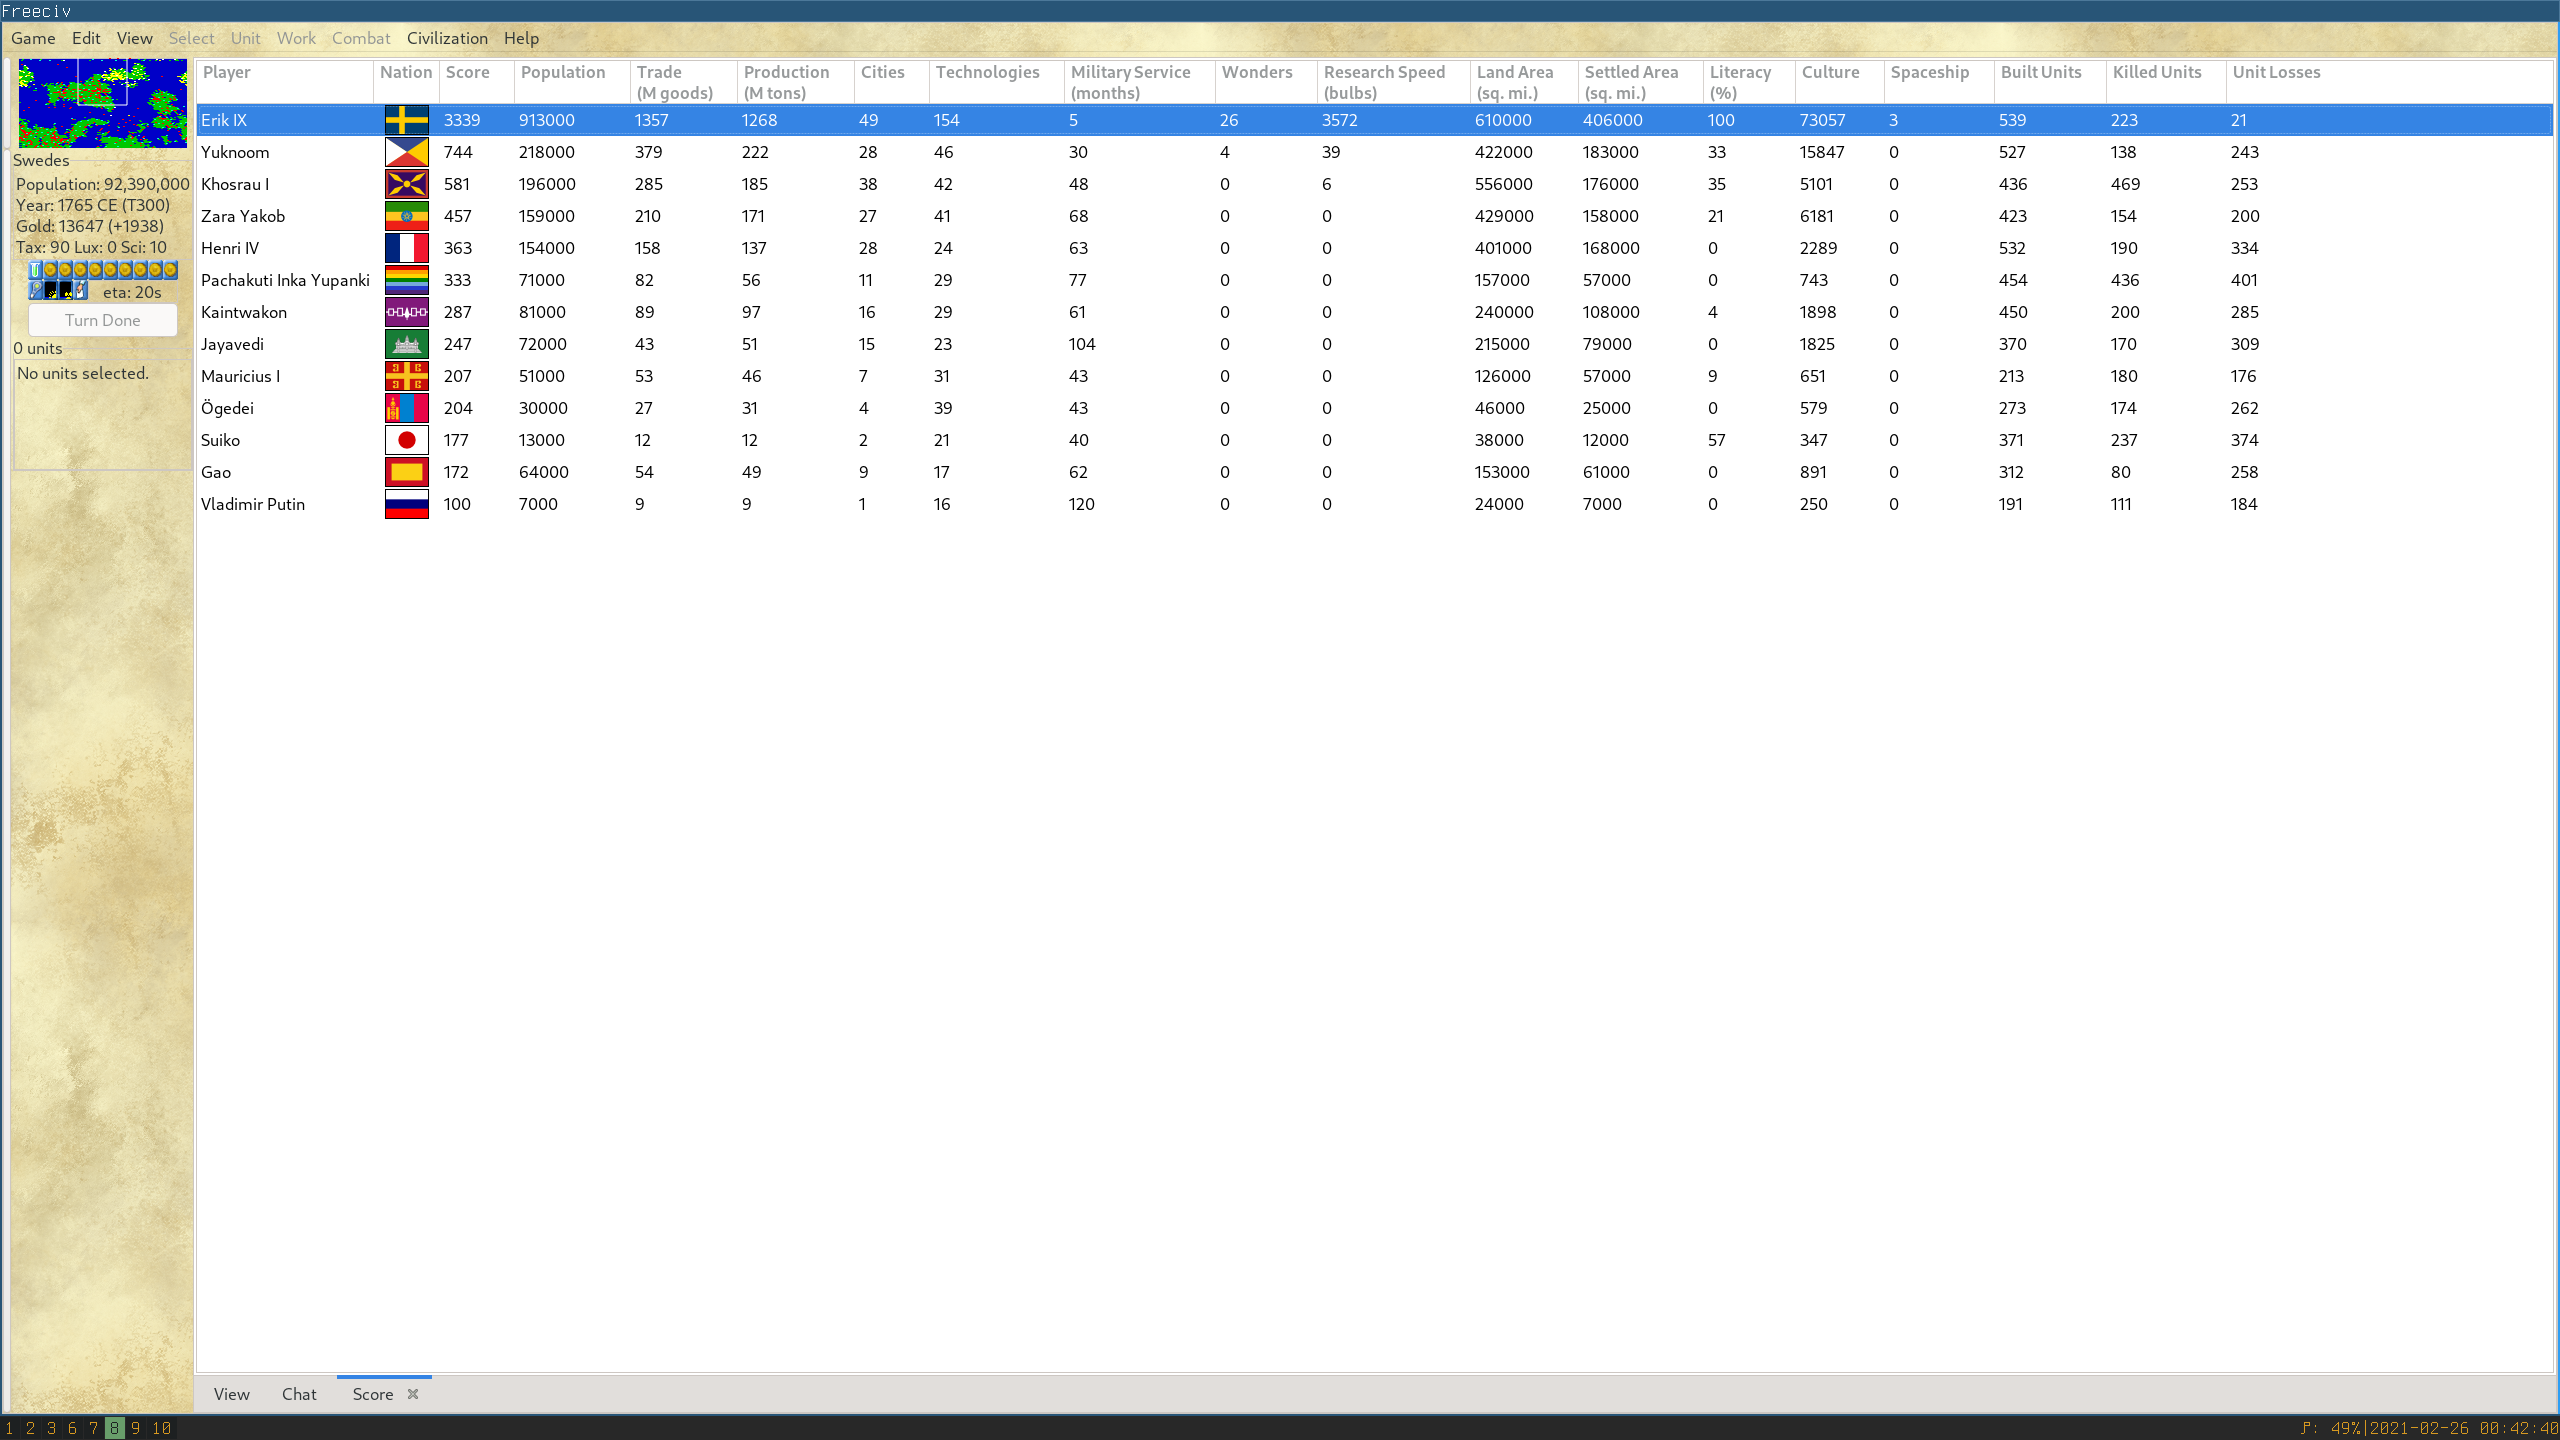Select the Vladimir Putin row
The image size is (2560, 1440).
(252, 504)
